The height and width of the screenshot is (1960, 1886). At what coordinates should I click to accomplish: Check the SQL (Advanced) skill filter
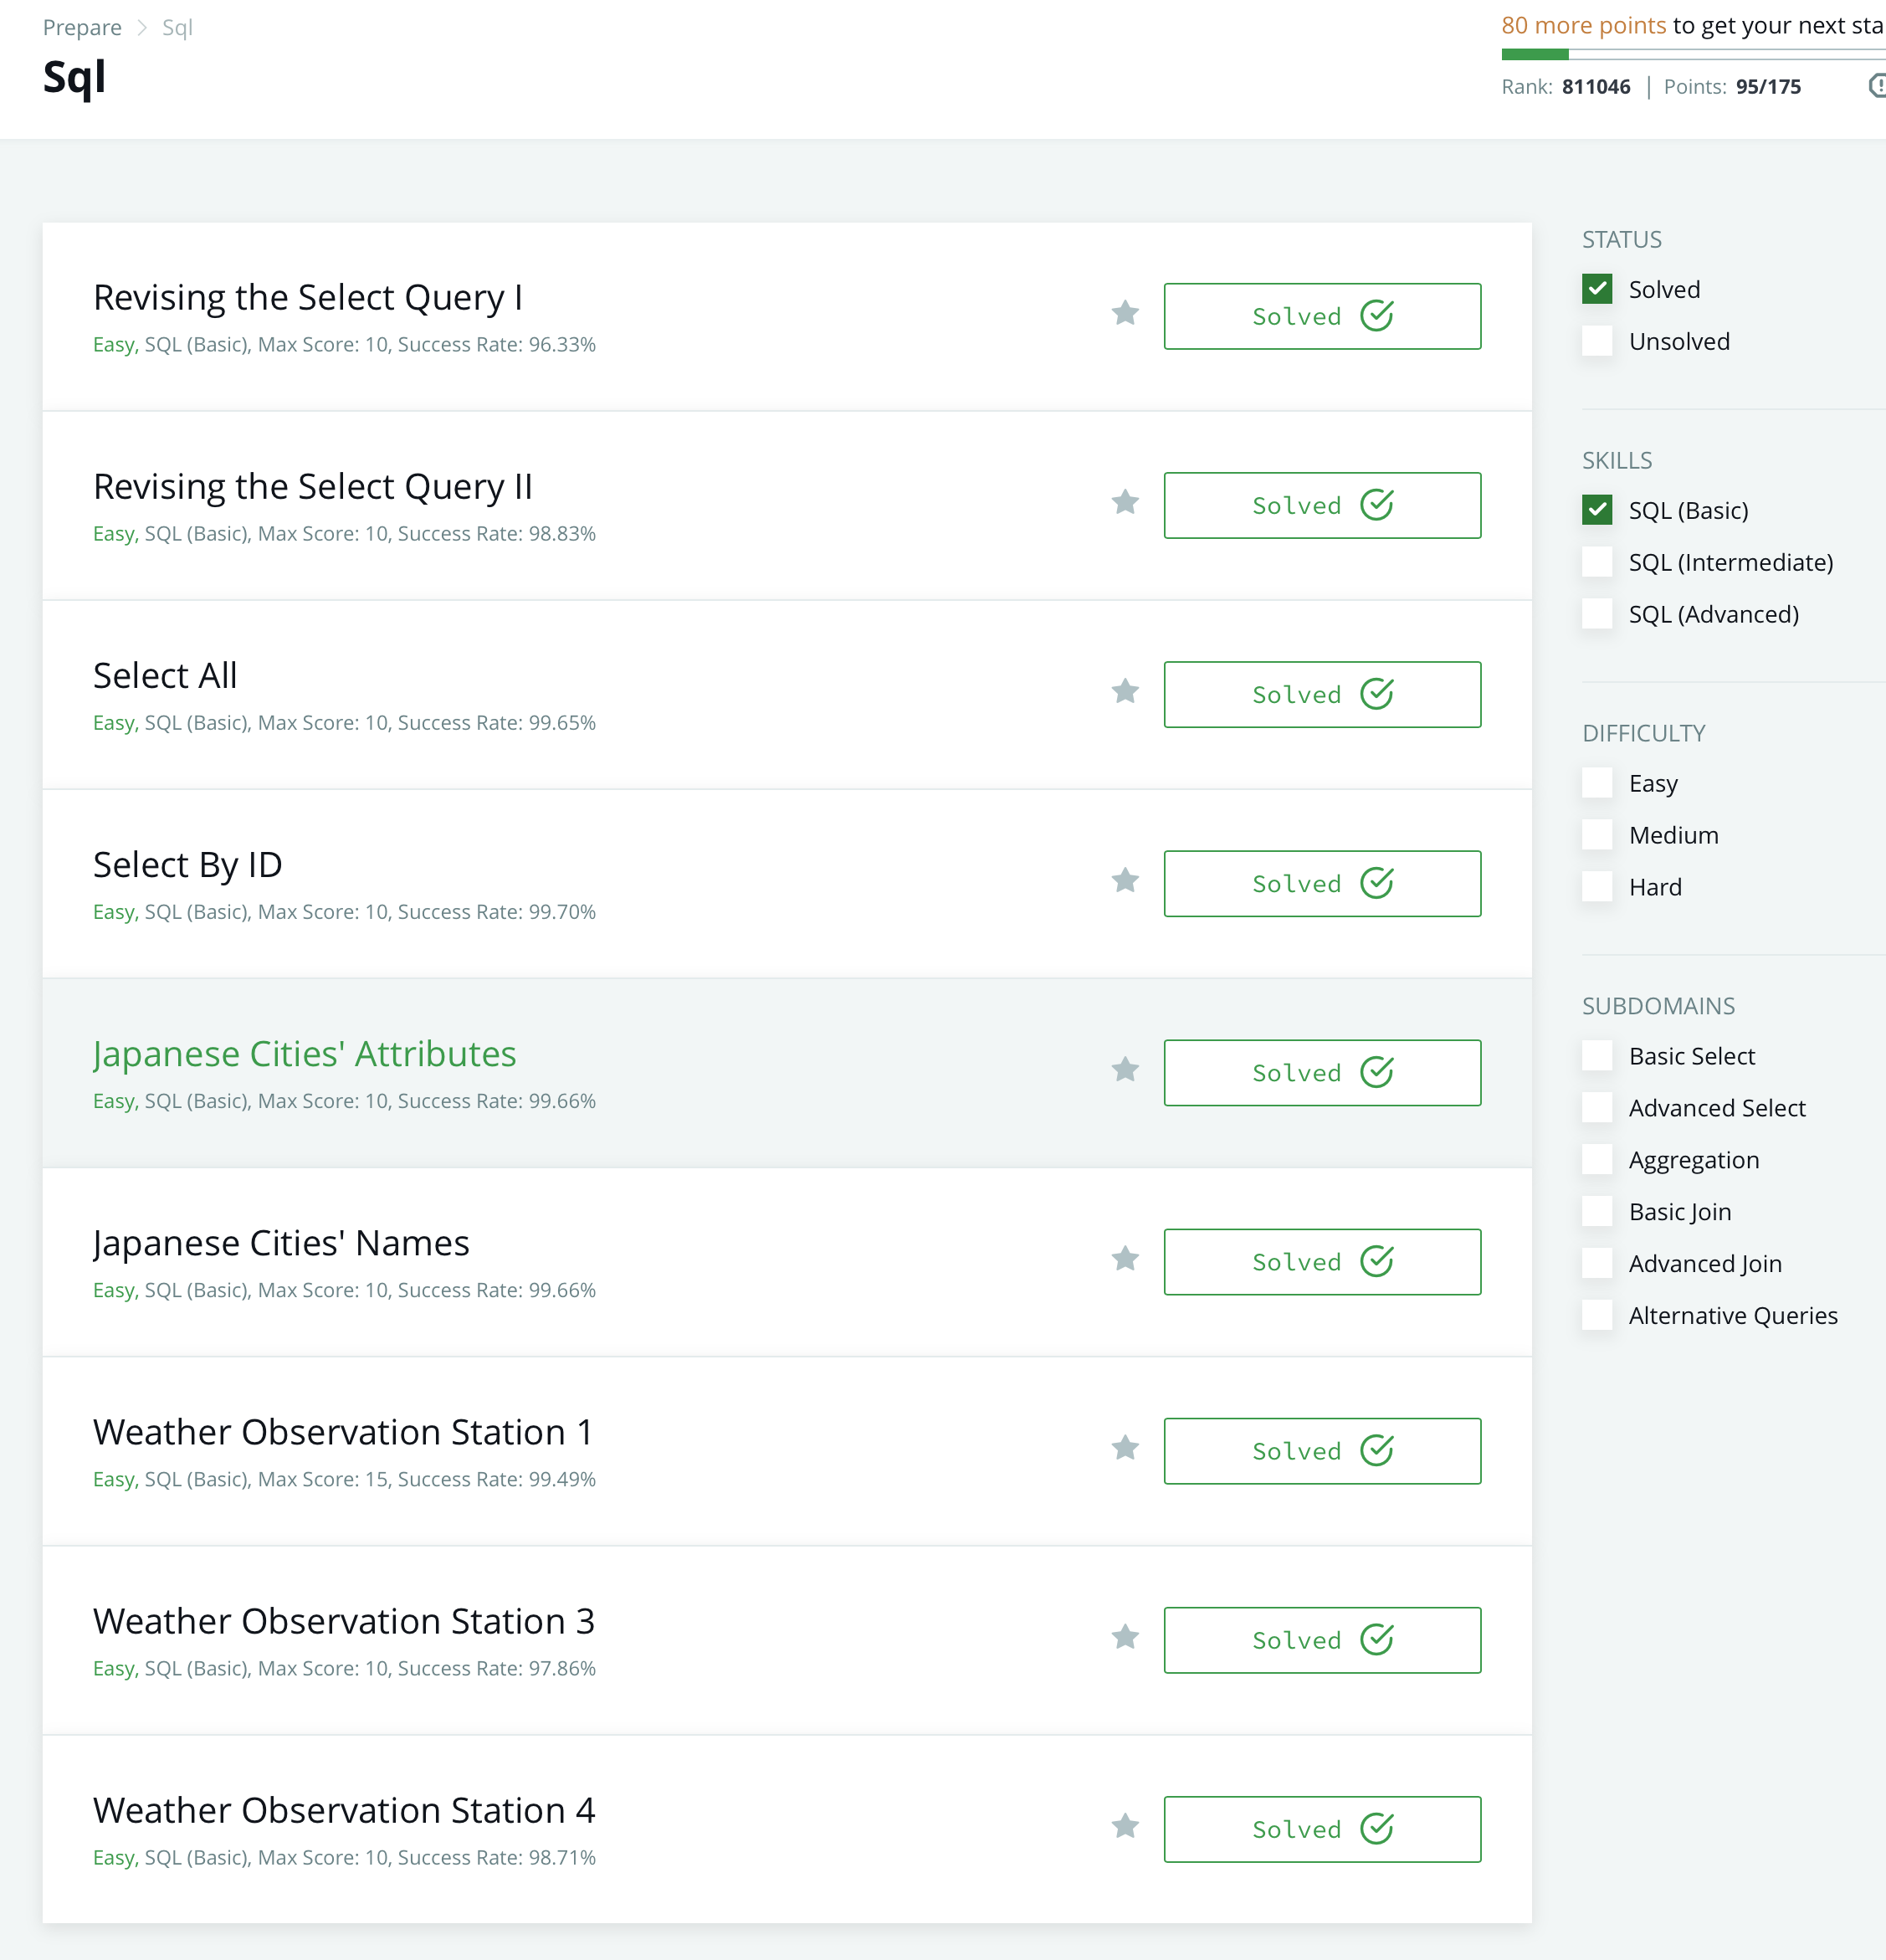[1597, 614]
